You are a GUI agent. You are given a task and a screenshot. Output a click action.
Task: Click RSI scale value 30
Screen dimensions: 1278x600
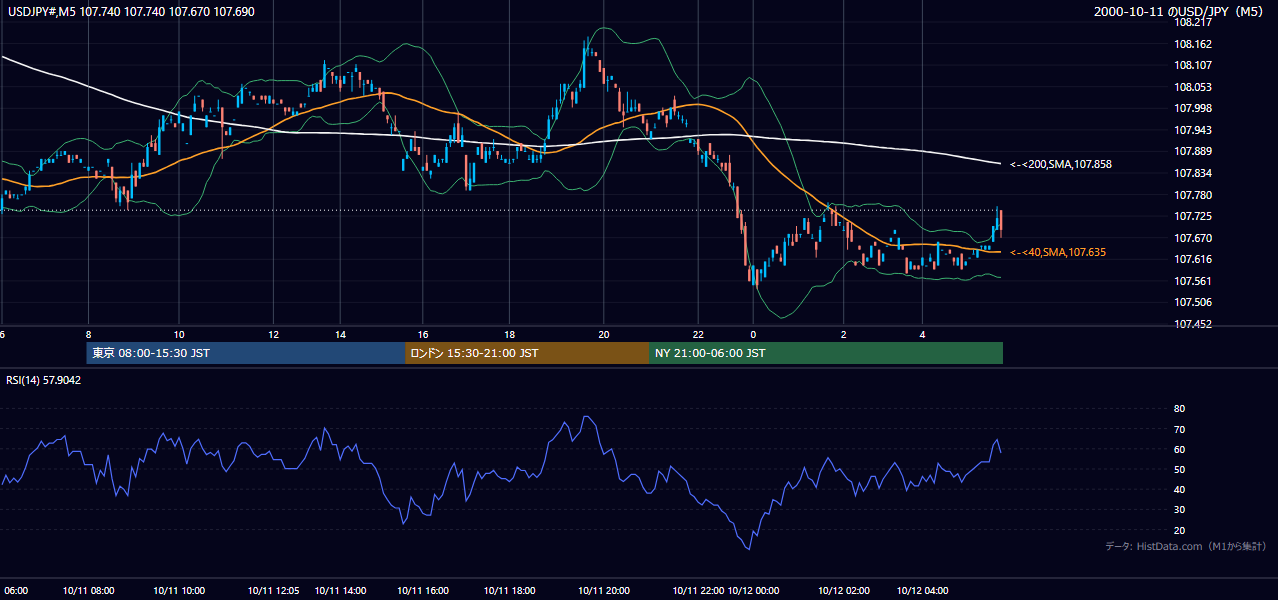[x=1179, y=510]
